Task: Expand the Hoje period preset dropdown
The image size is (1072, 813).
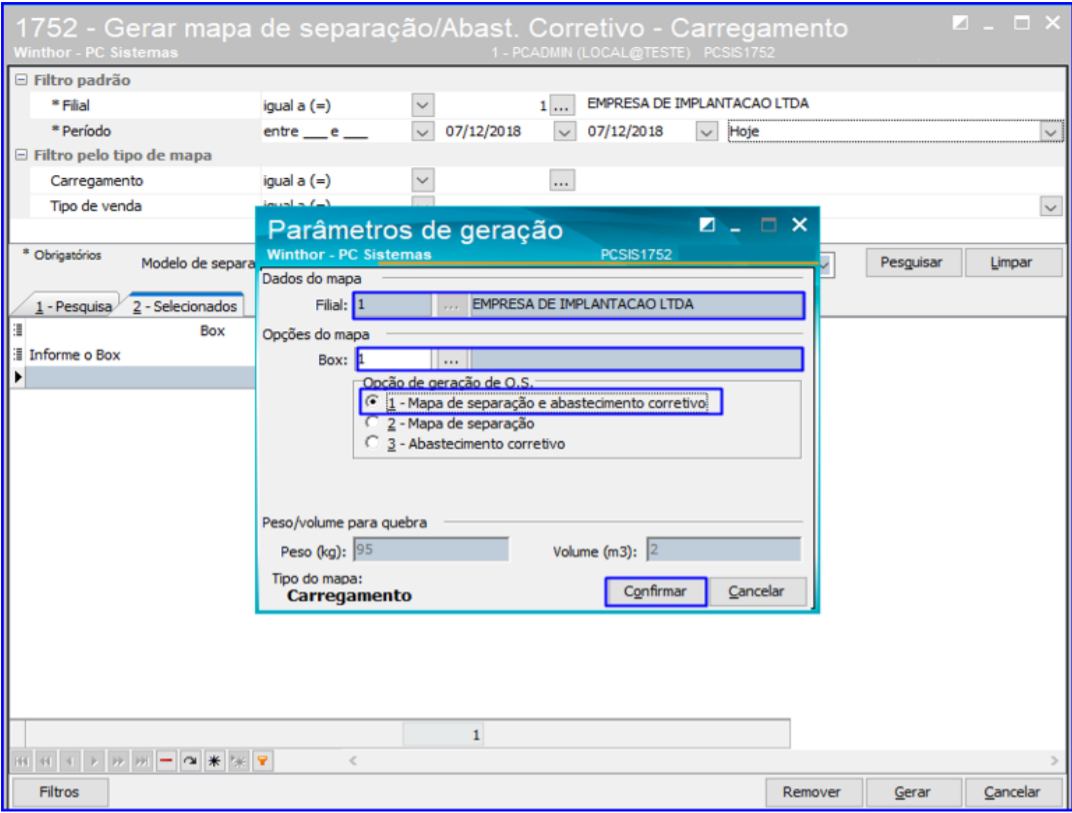Action: click(x=1050, y=131)
